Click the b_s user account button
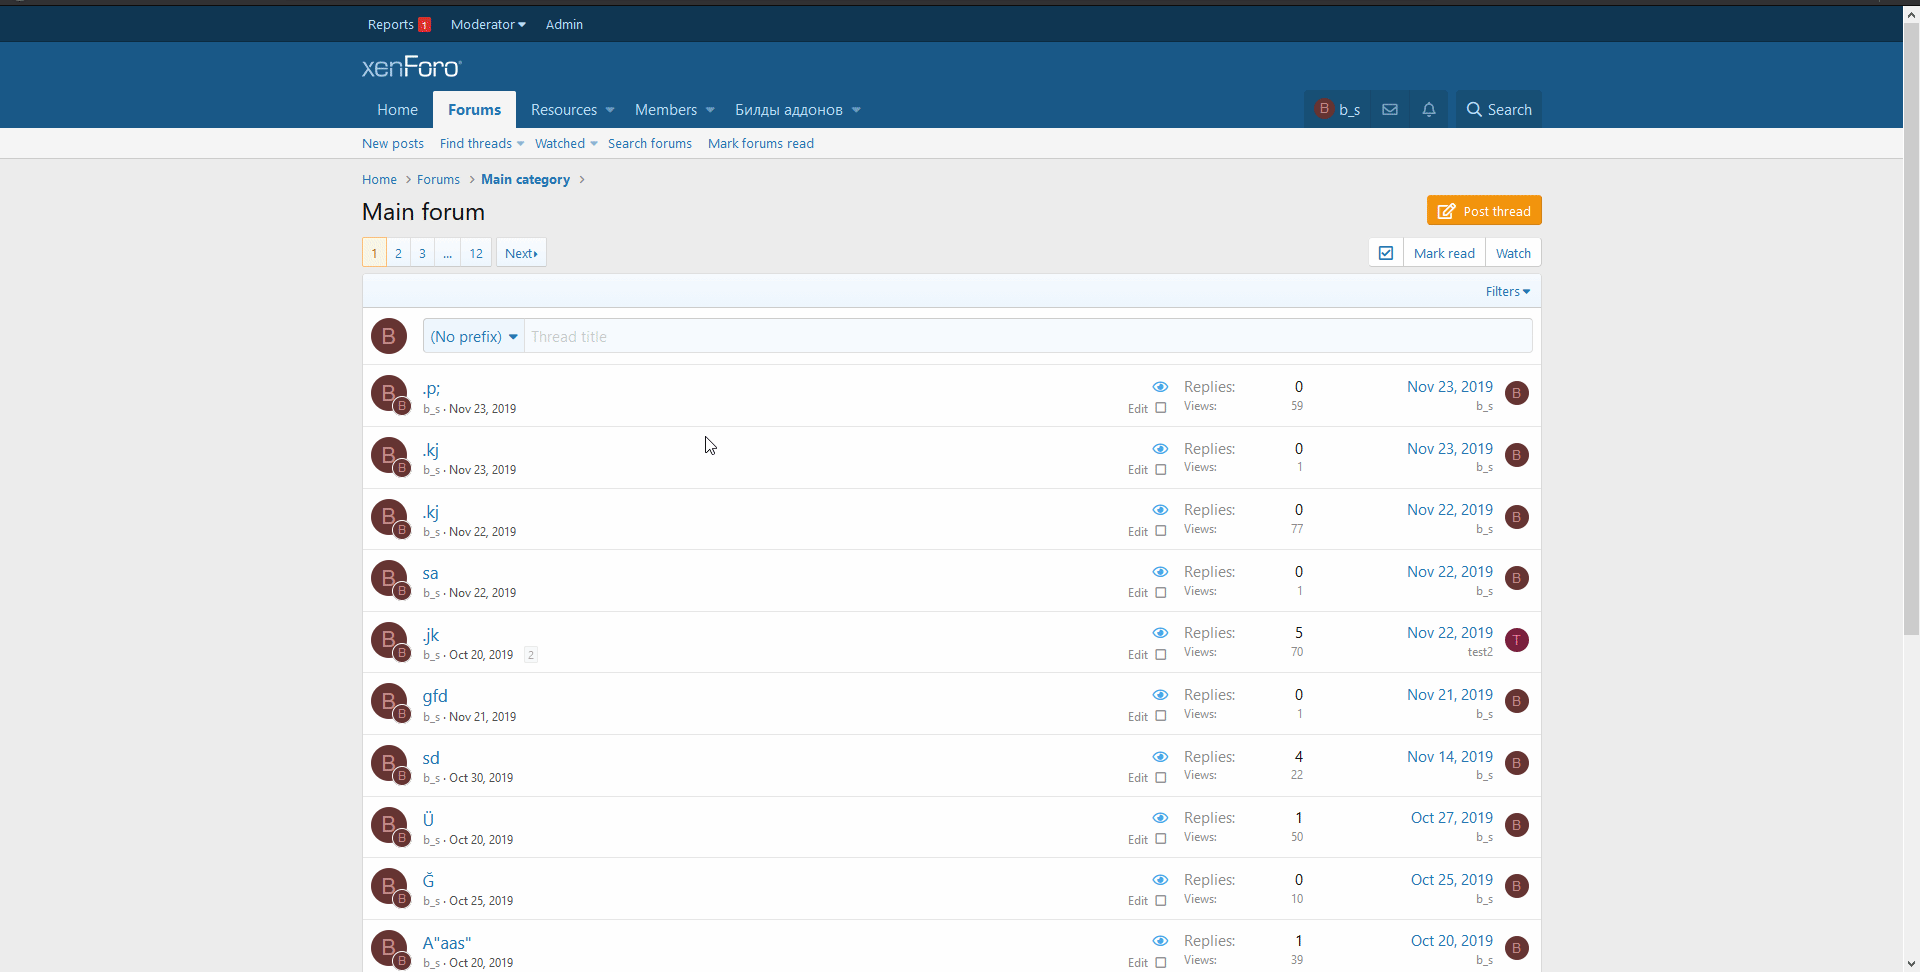 point(1337,110)
